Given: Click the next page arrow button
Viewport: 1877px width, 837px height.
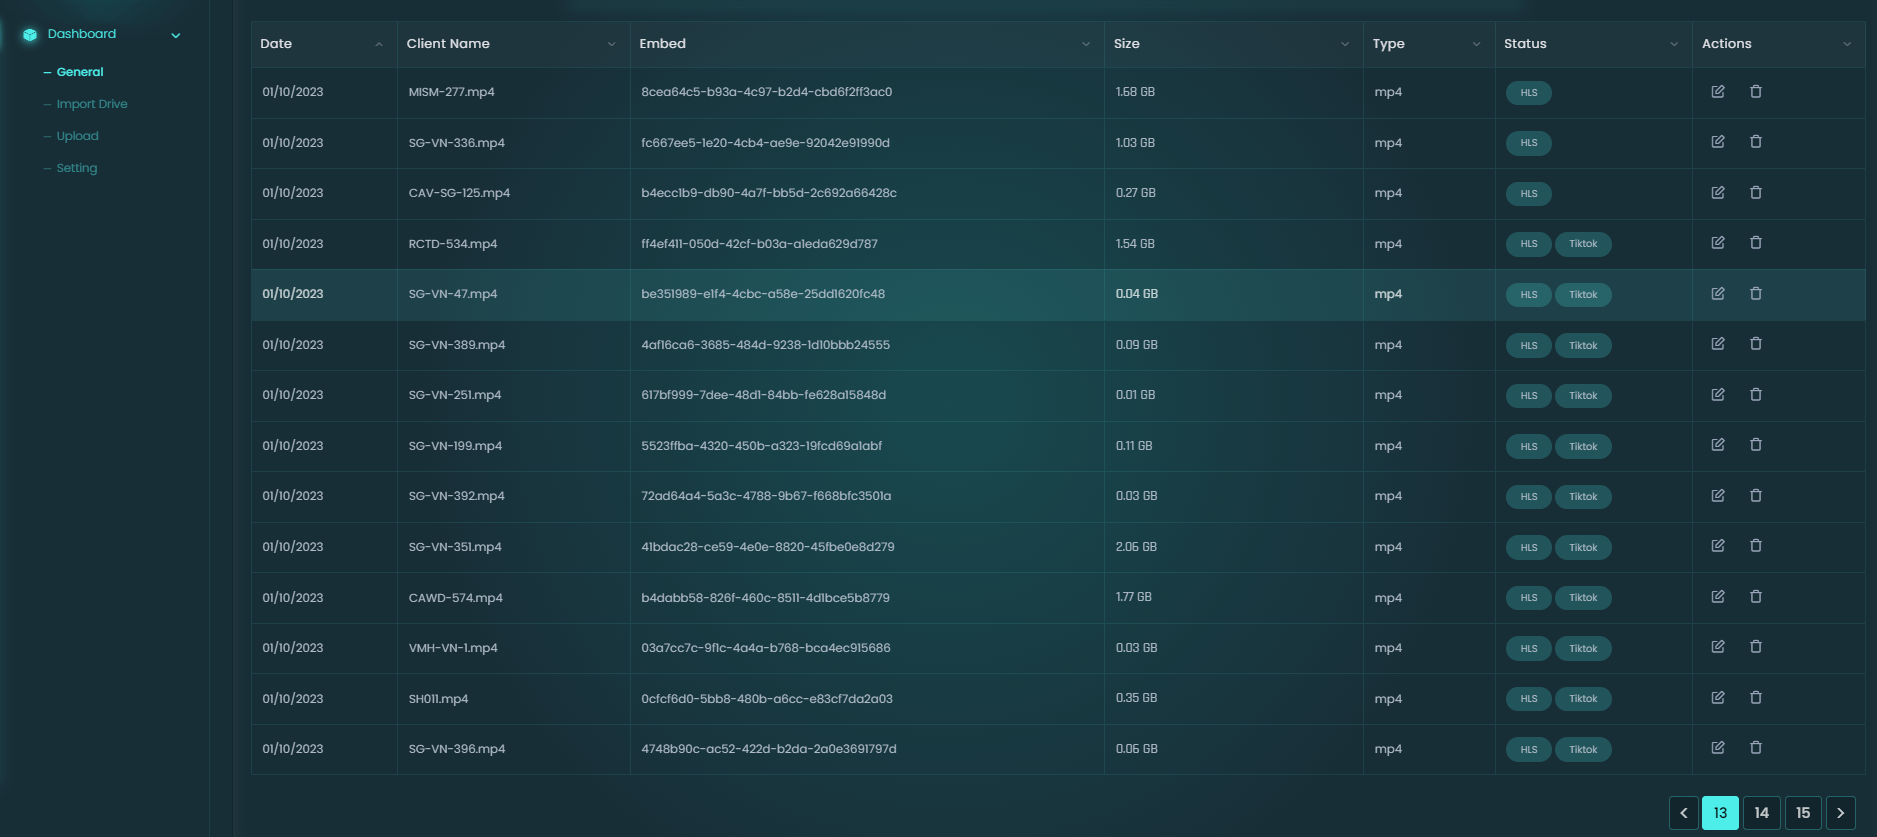Looking at the screenshot, I should pyautogui.click(x=1840, y=813).
